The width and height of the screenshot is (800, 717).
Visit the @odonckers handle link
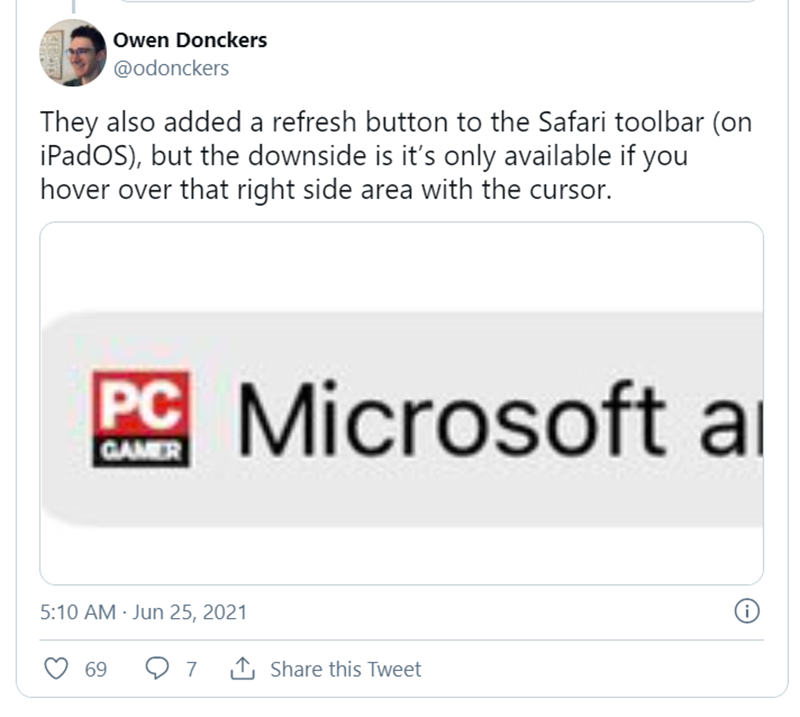(x=173, y=68)
